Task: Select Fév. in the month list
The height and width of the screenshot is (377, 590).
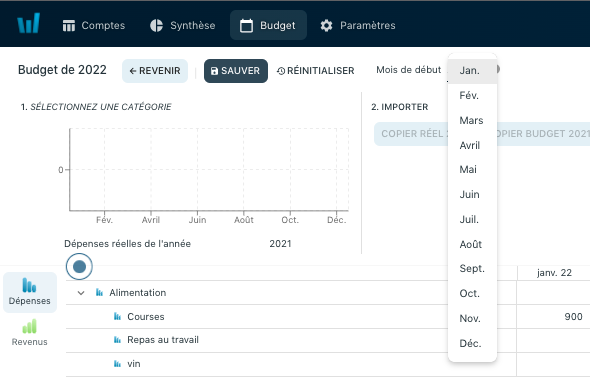Action: 472,96
